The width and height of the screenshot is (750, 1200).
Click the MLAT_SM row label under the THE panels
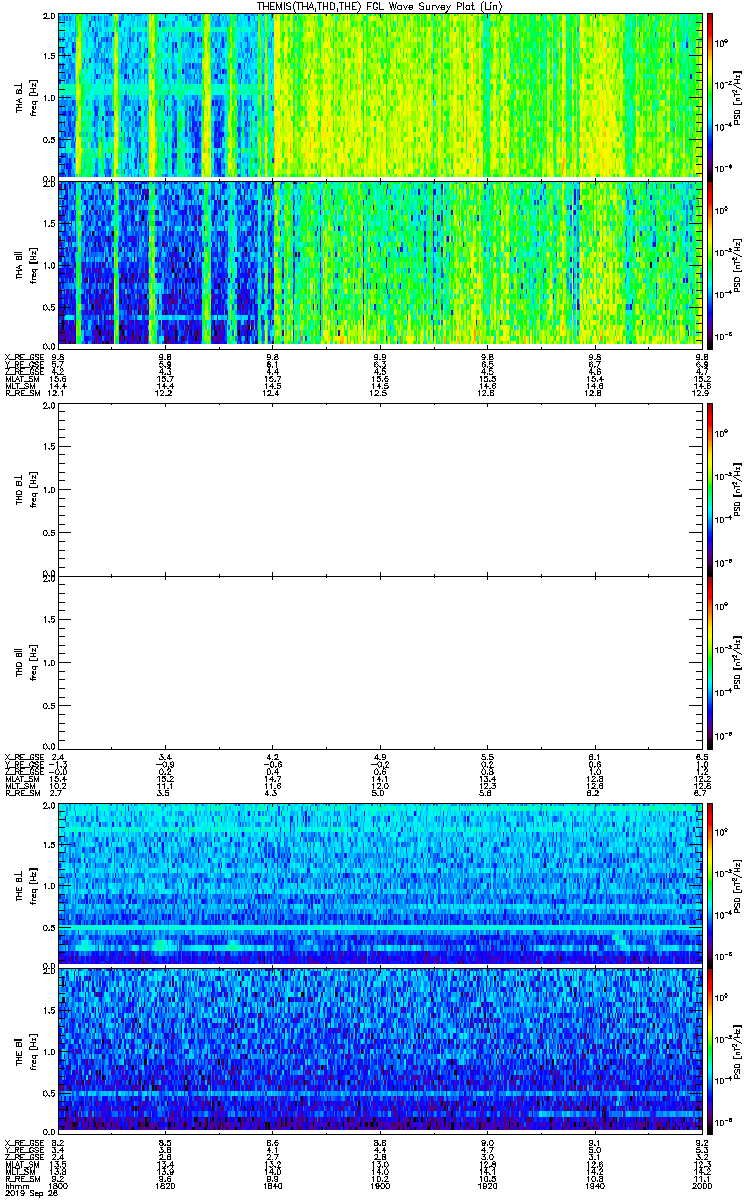[x=22, y=1164]
